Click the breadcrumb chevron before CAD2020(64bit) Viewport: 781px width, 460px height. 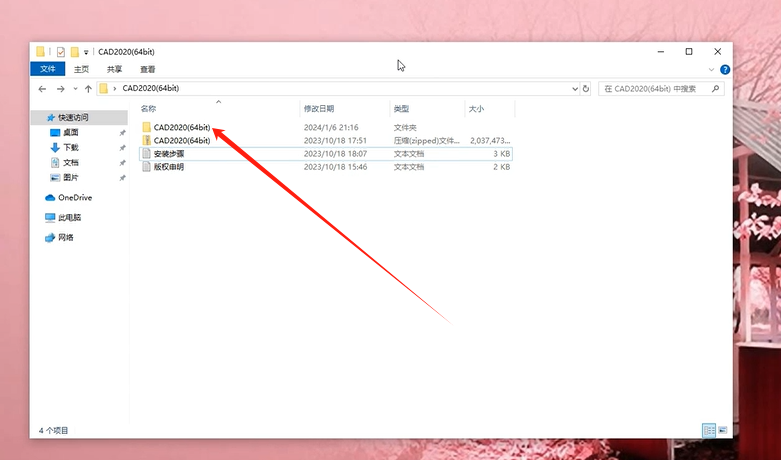pyautogui.click(x=115, y=89)
